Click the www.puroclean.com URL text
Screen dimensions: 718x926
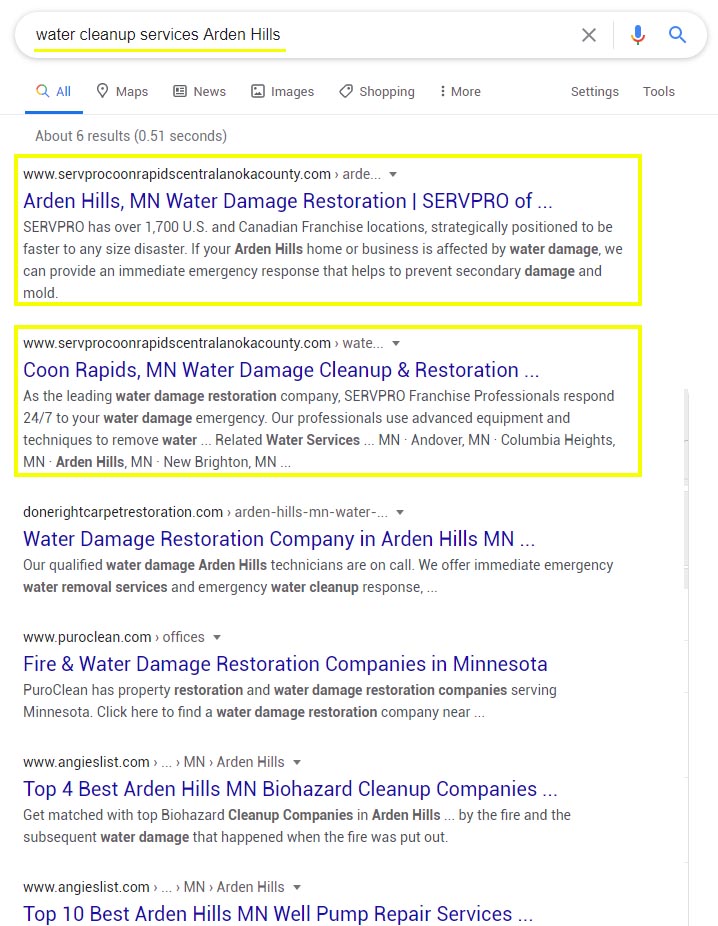coord(87,637)
